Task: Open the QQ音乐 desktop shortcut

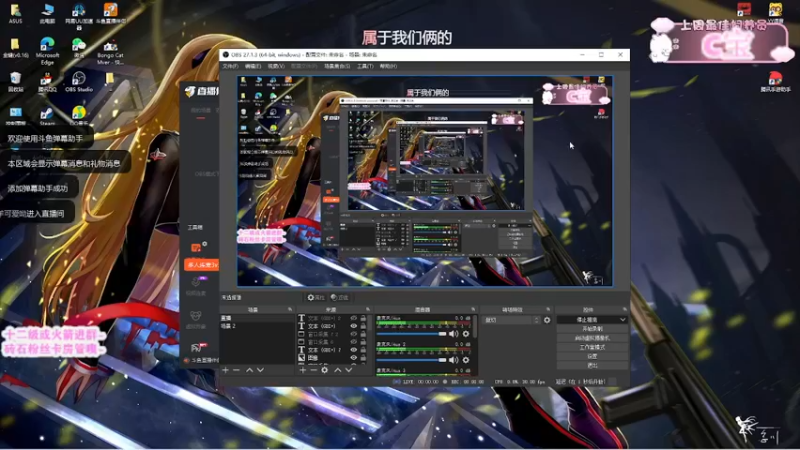Action: [x=79, y=116]
